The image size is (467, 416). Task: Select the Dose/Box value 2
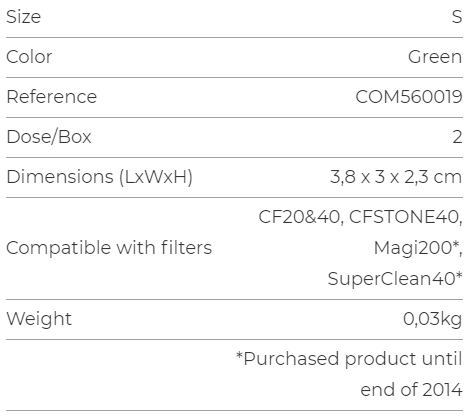coord(458,137)
